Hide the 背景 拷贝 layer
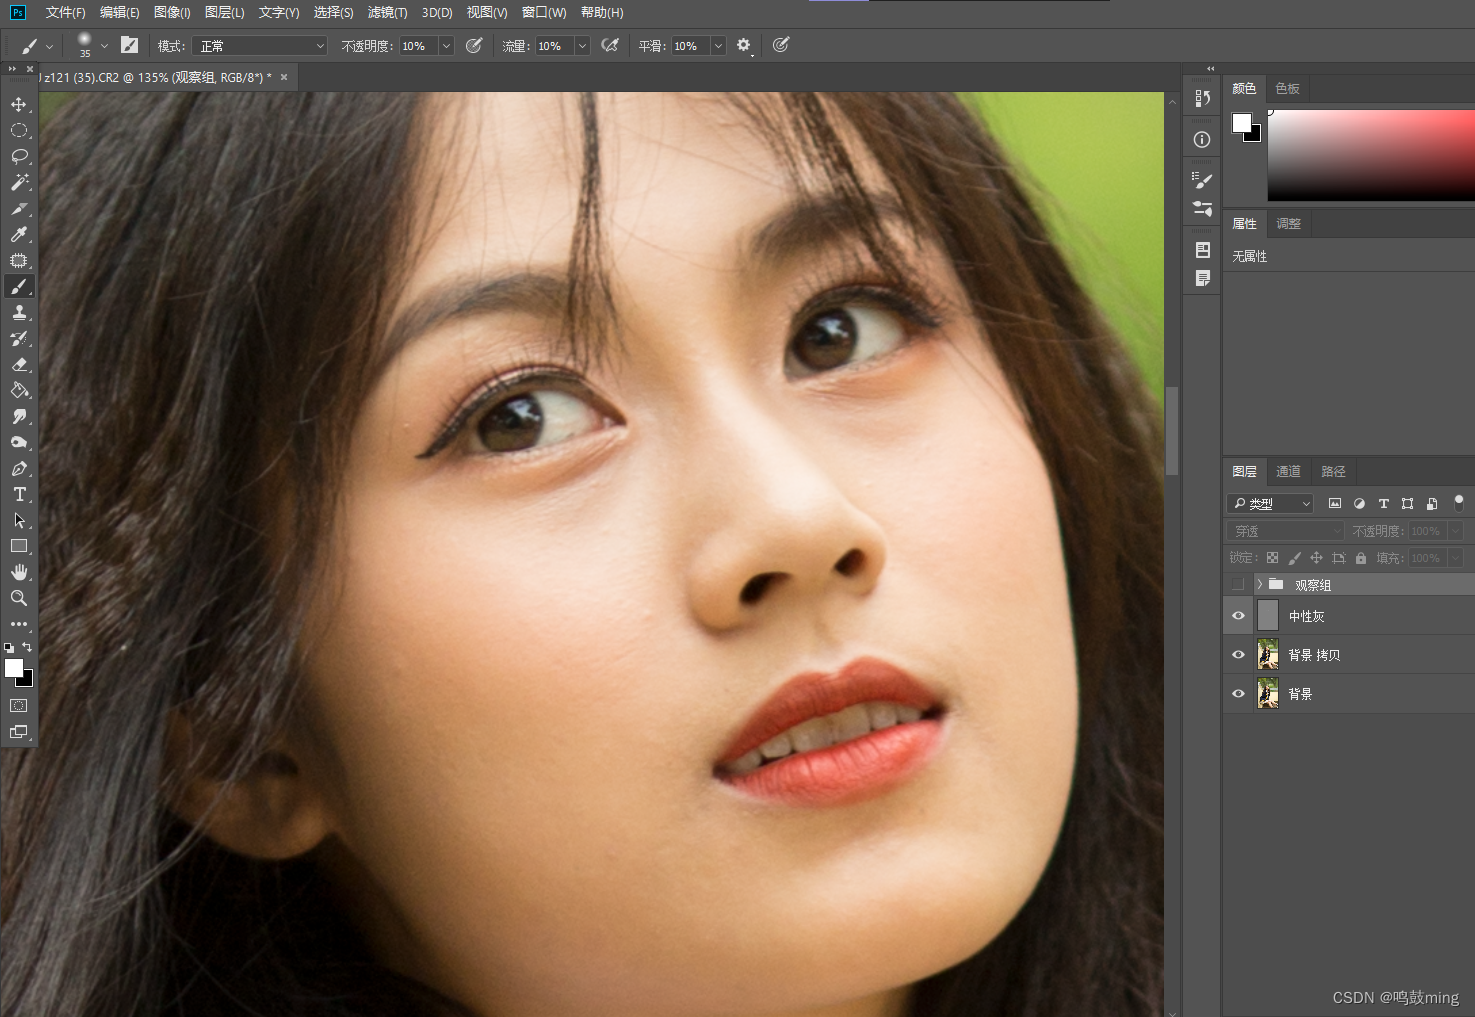This screenshot has width=1475, height=1017. coord(1238,655)
